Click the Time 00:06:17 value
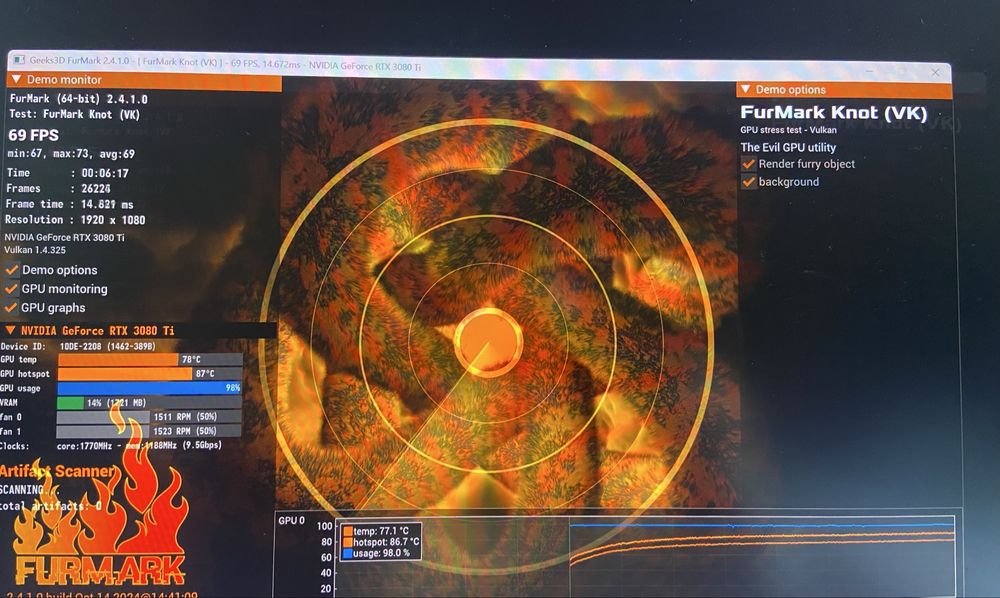 [105, 173]
